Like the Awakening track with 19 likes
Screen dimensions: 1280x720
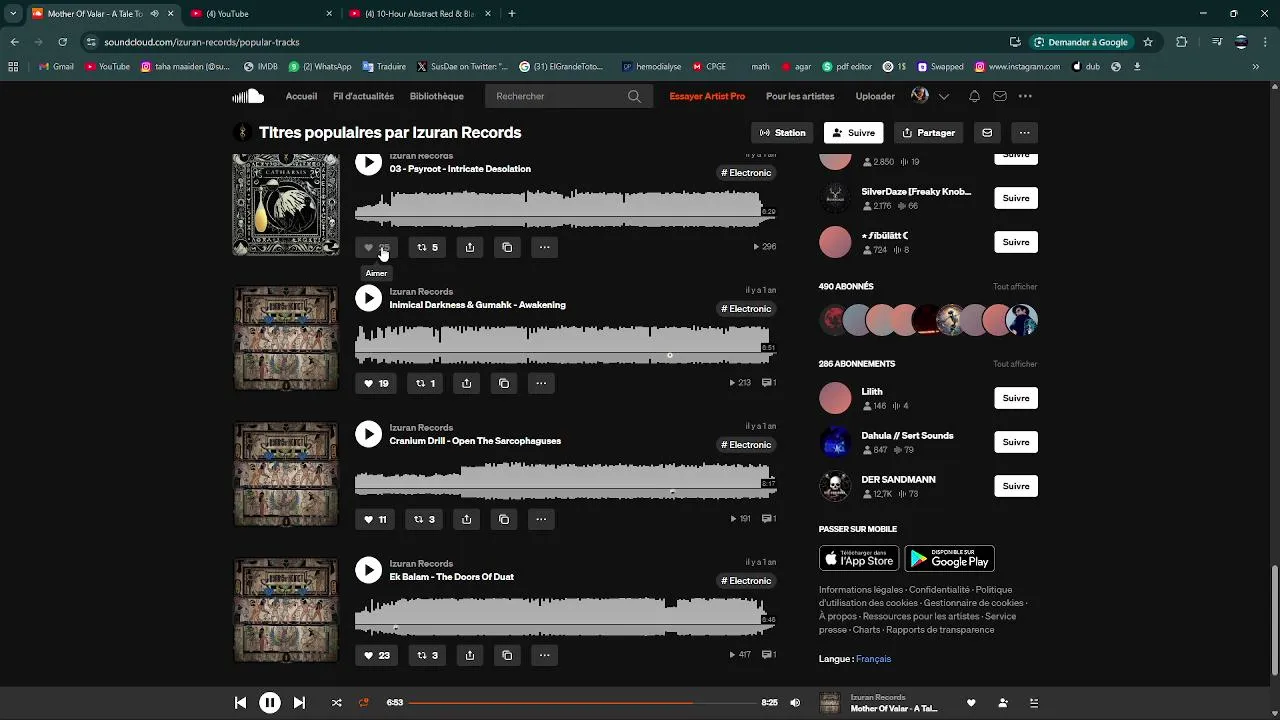point(376,383)
